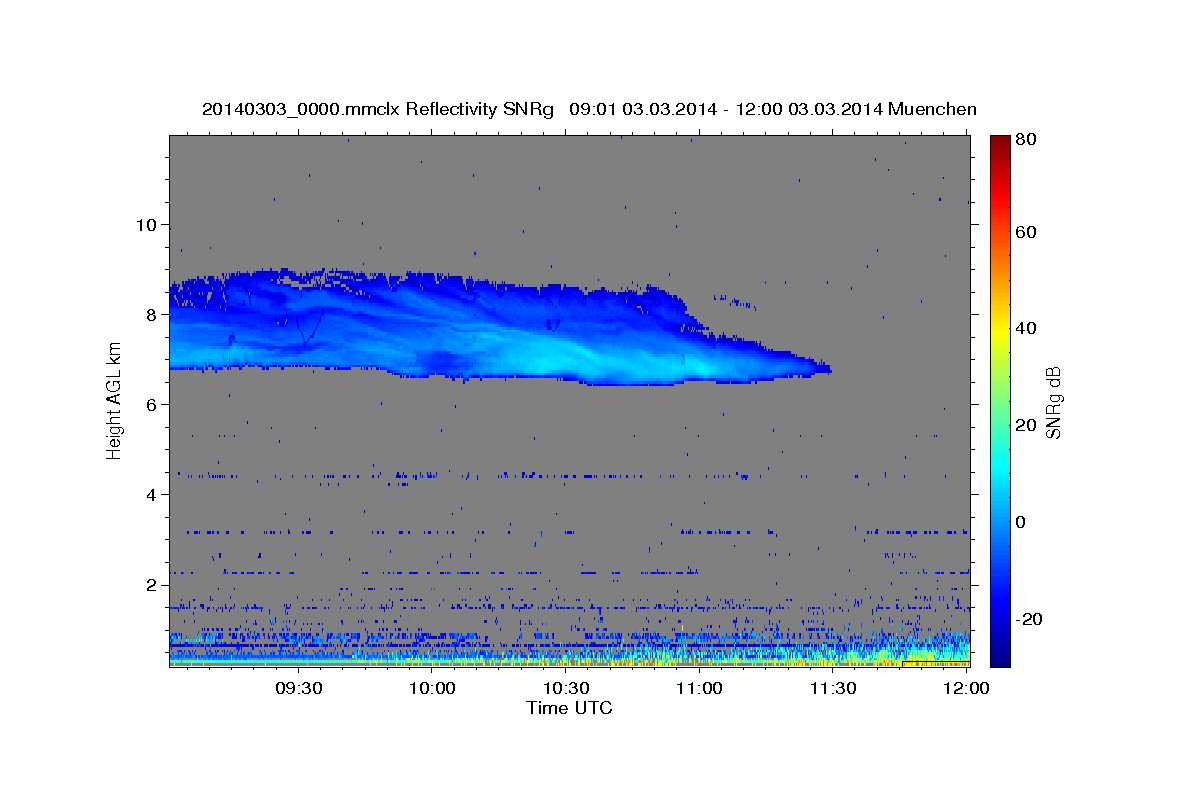Click the 11:00 time tick label
Image resolution: width=1200 pixels, height=800 pixels.
[700, 689]
